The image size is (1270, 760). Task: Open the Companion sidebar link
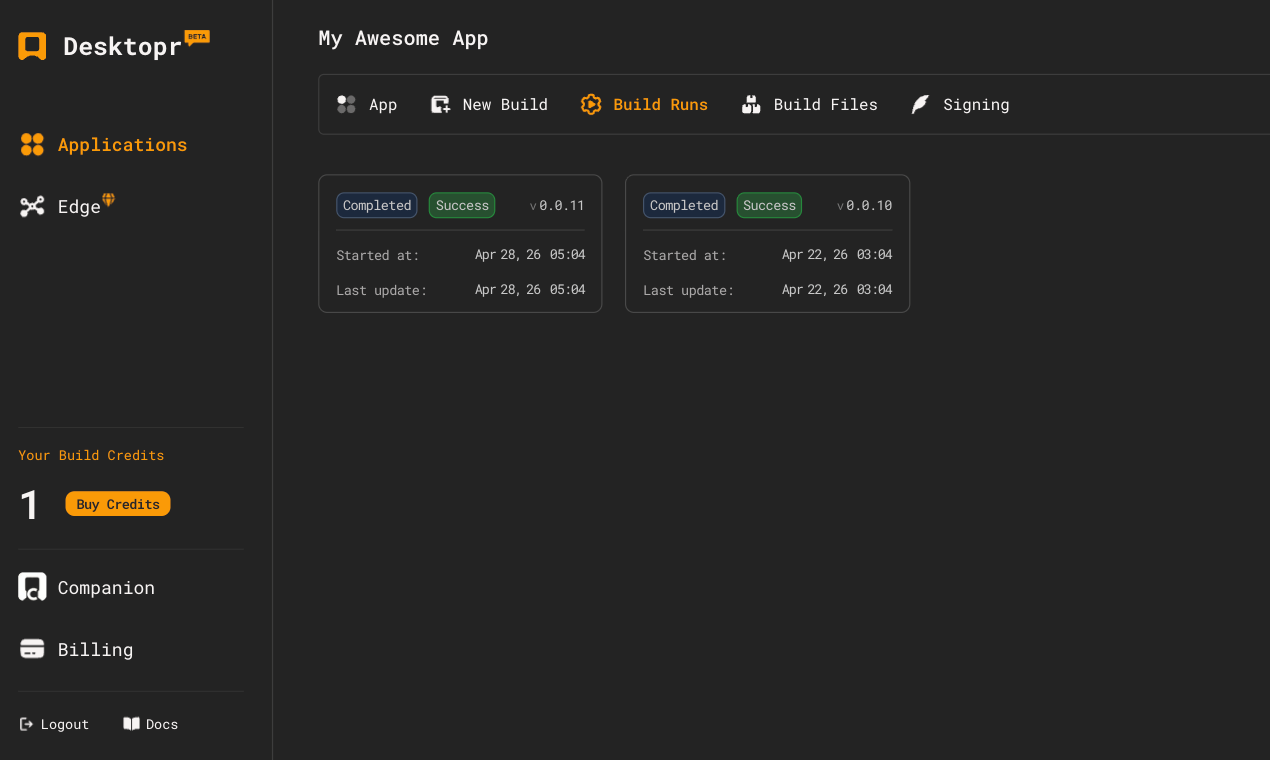pyautogui.click(x=106, y=588)
